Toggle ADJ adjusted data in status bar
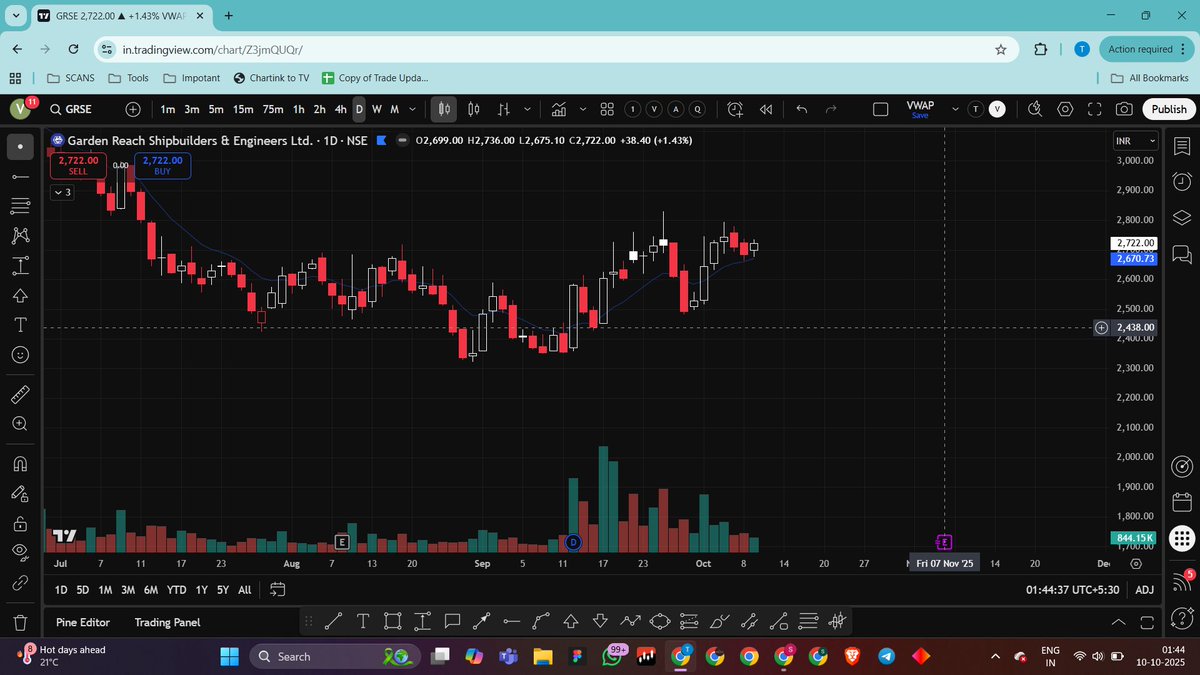Screen dimensions: 1200x675 (x=1144, y=590)
